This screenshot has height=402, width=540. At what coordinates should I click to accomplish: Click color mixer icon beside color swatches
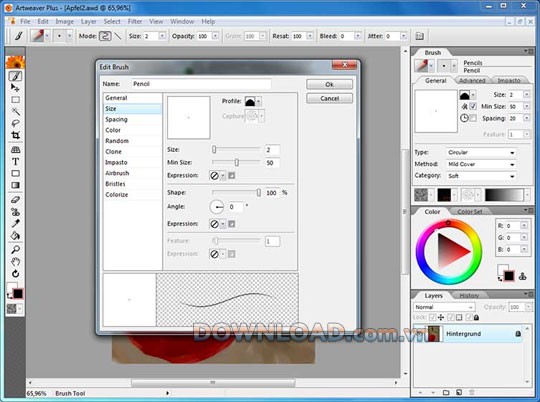(522, 276)
